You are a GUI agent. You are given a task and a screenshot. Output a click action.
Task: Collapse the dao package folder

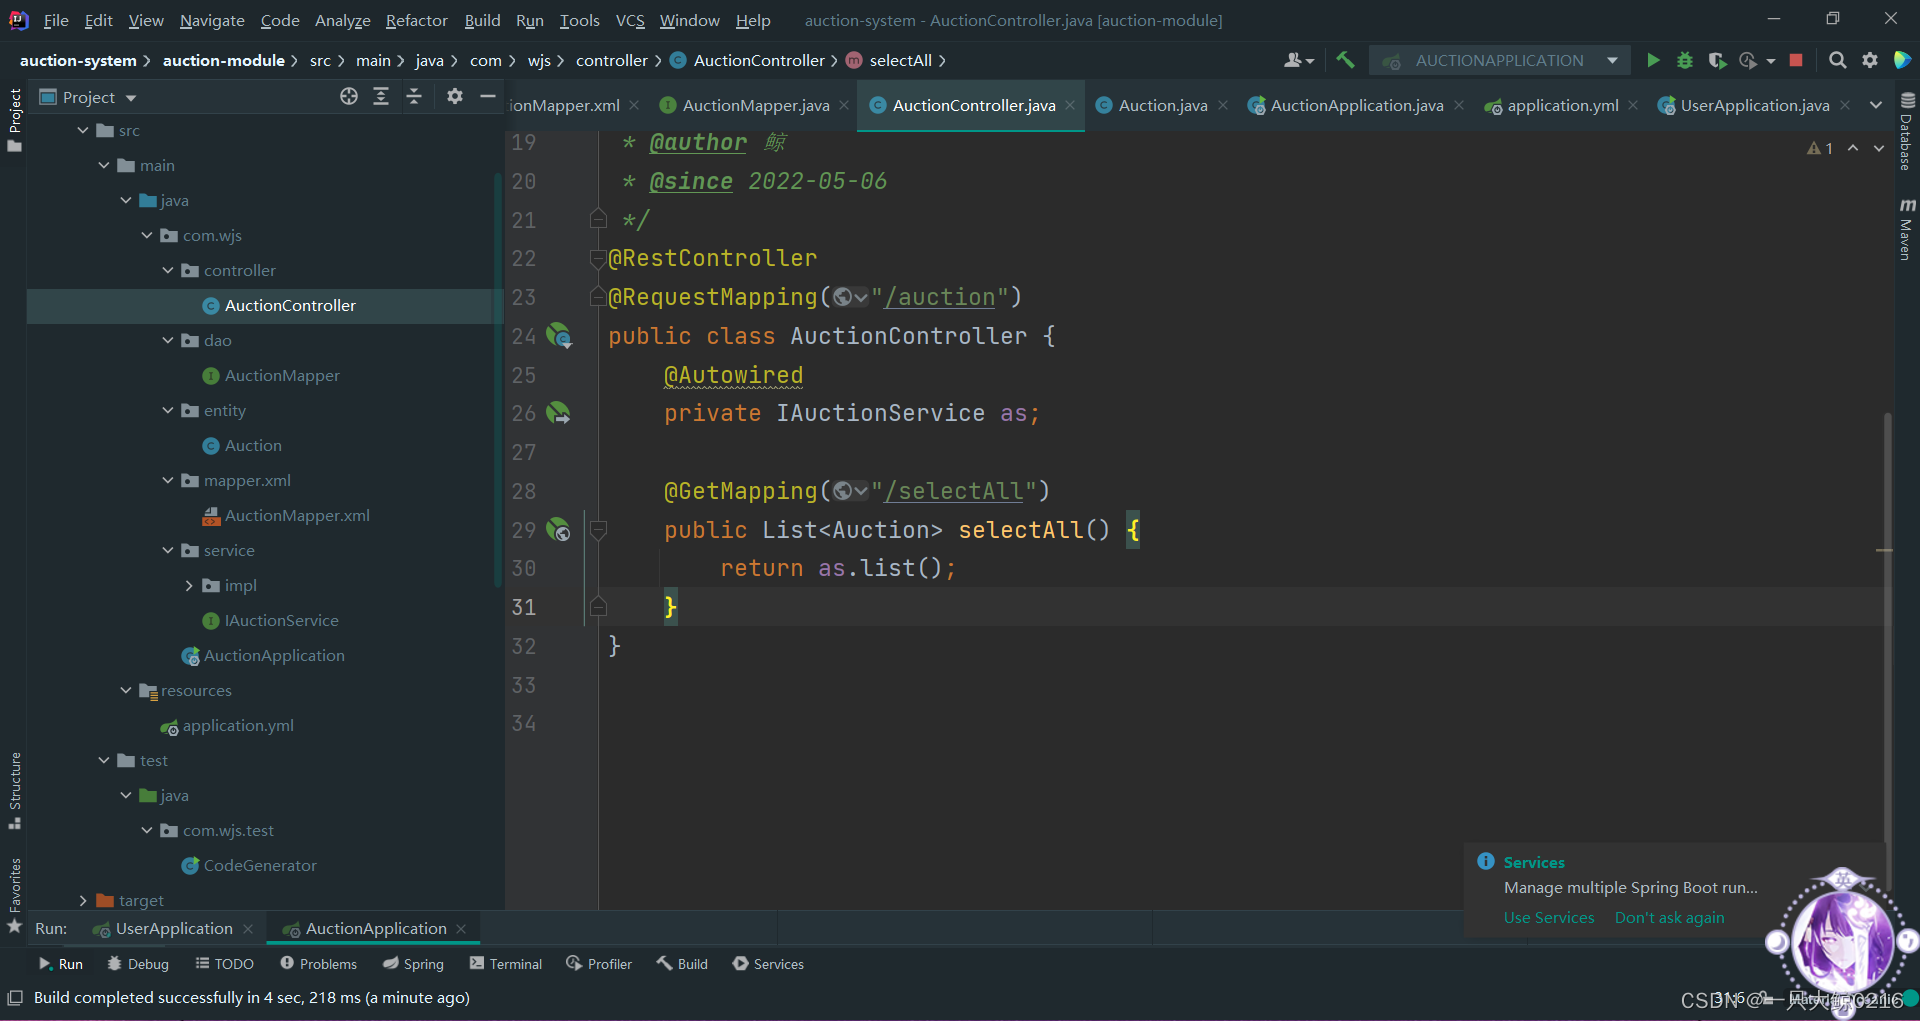pyautogui.click(x=168, y=341)
